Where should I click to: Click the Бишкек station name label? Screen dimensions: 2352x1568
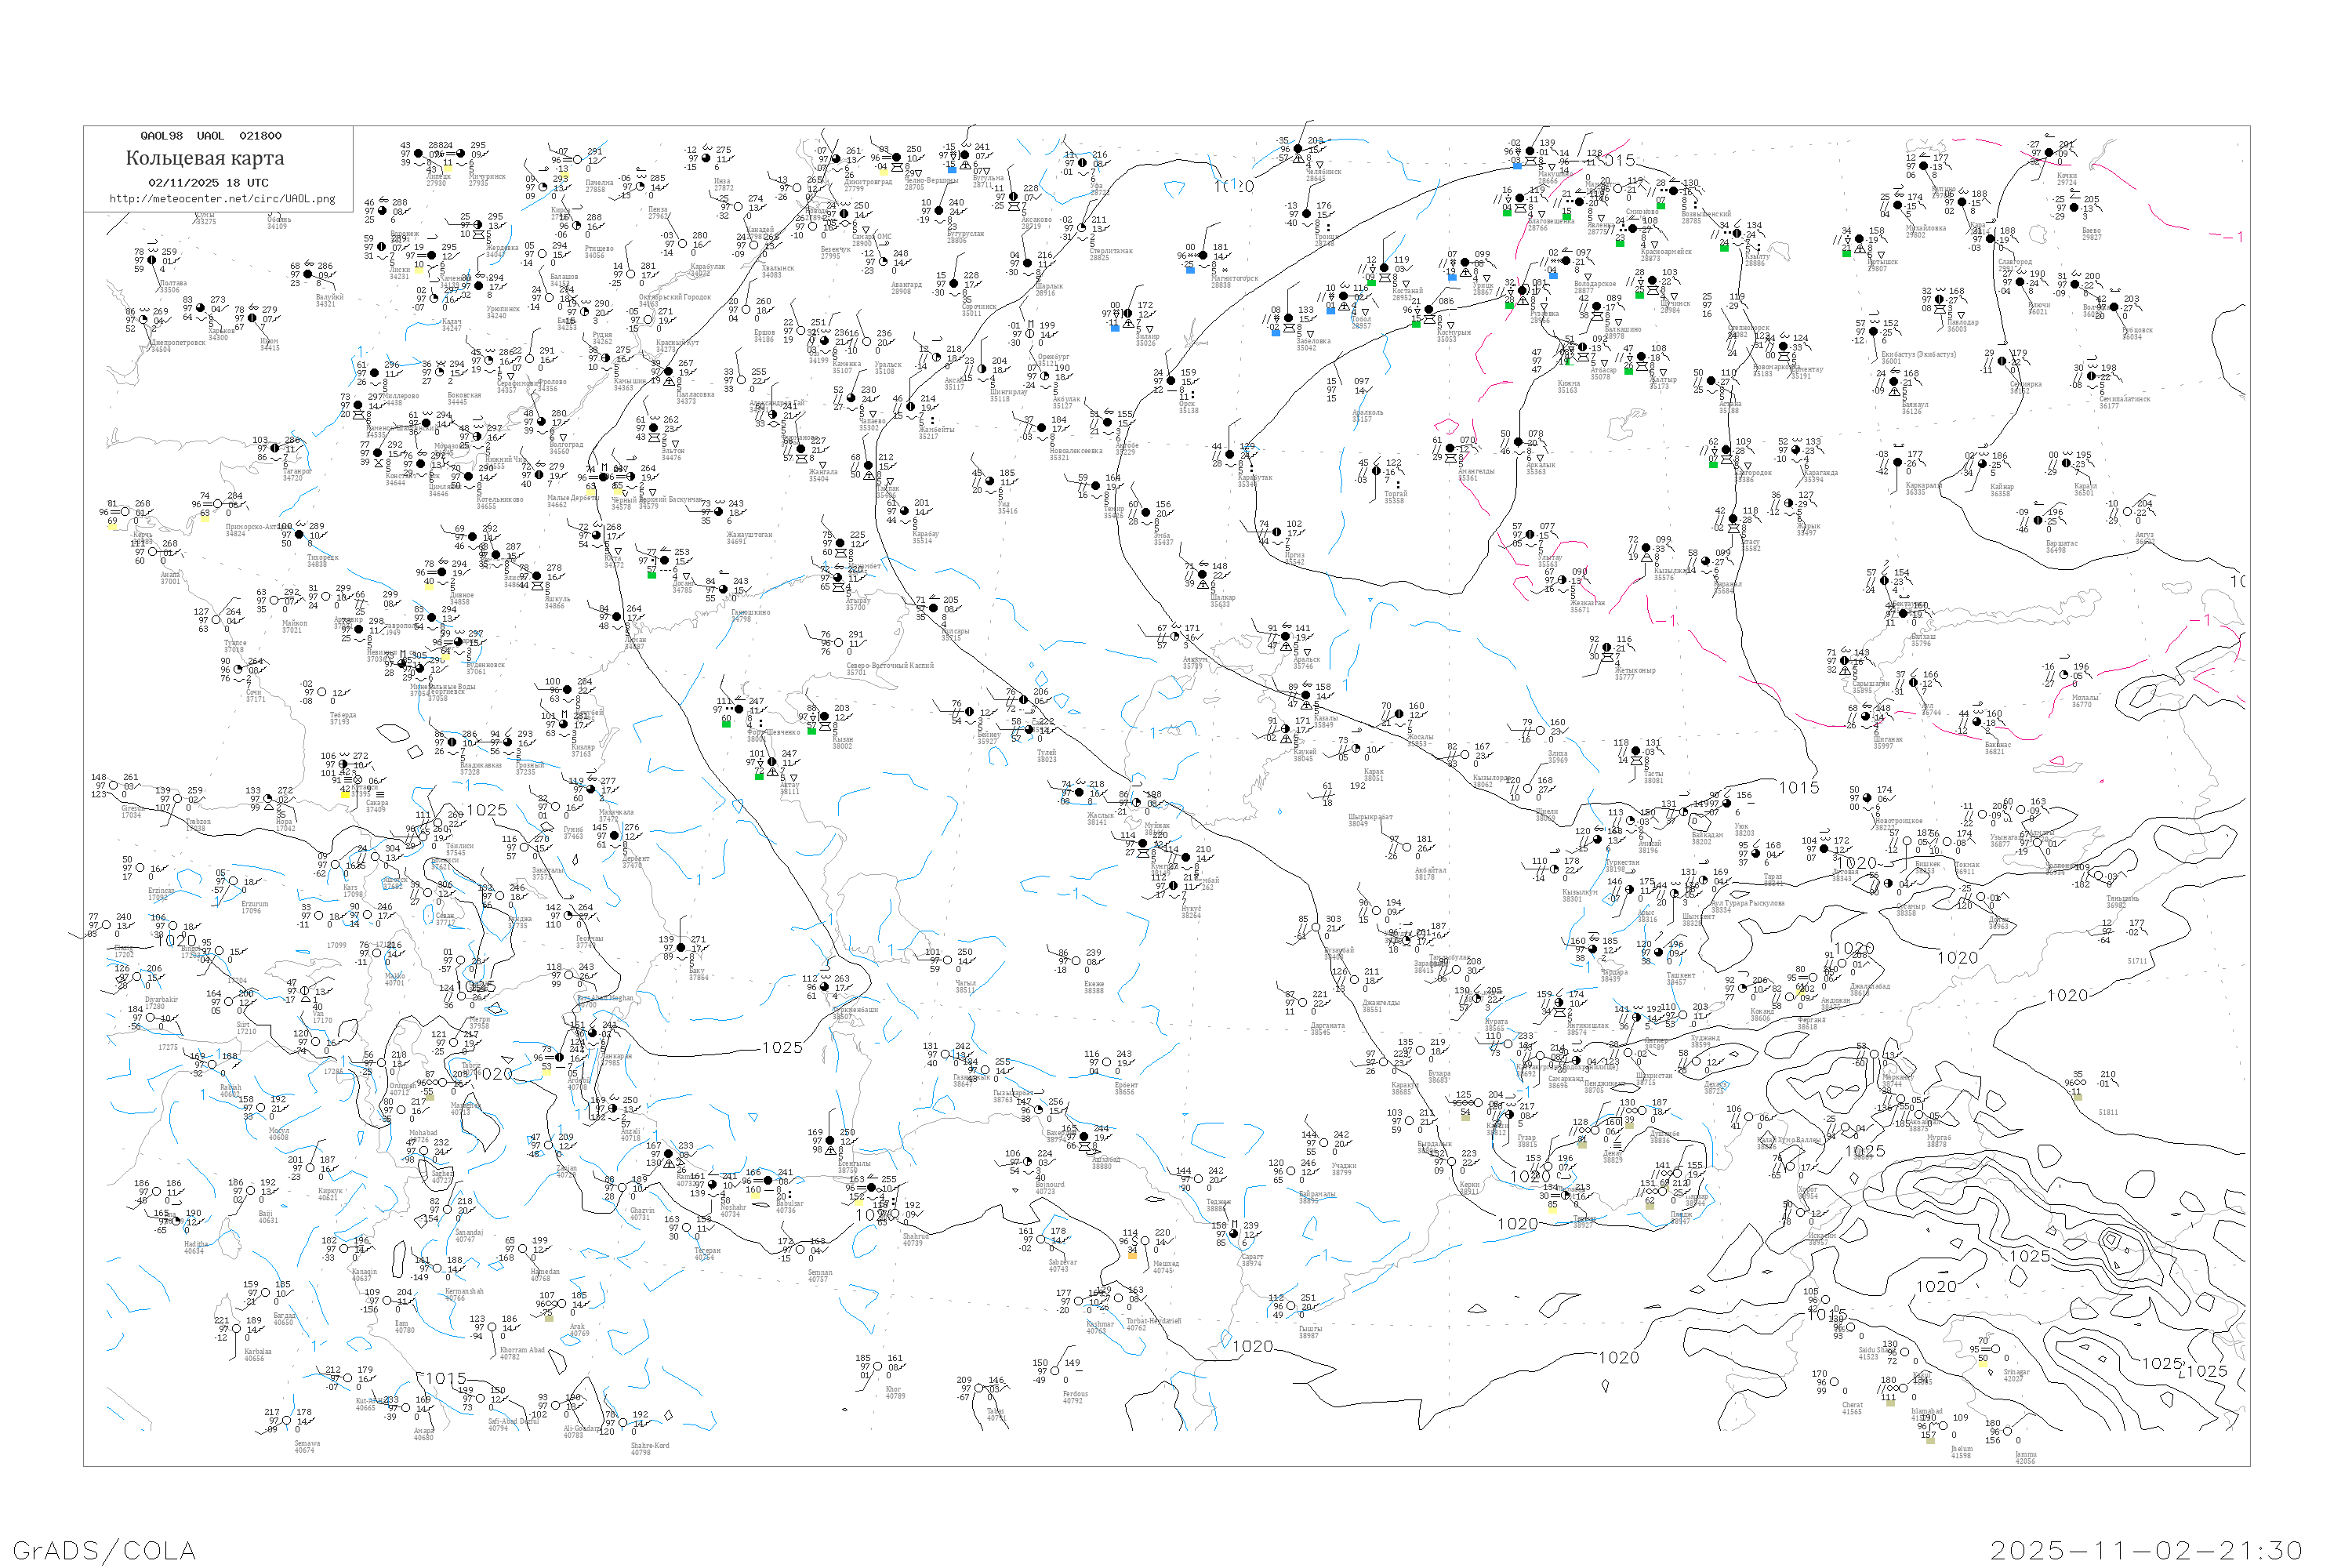click(x=1926, y=864)
